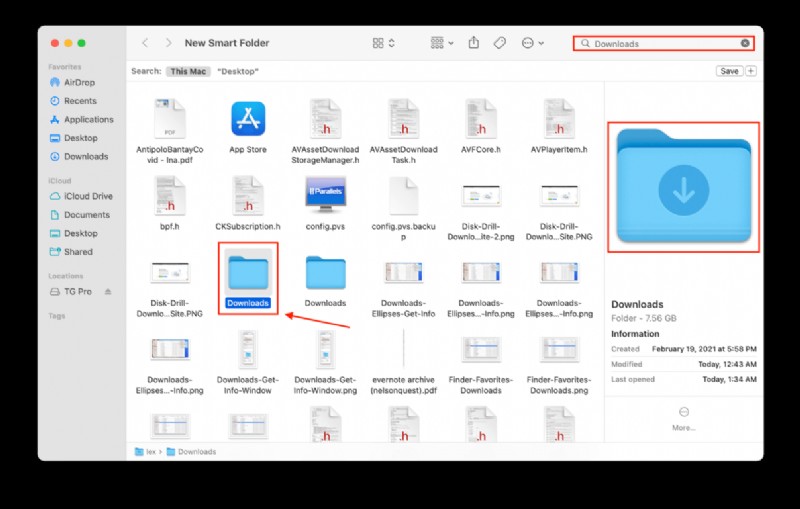The image size is (800, 509).
Task: Click the Last opened value
Action: 729,379
